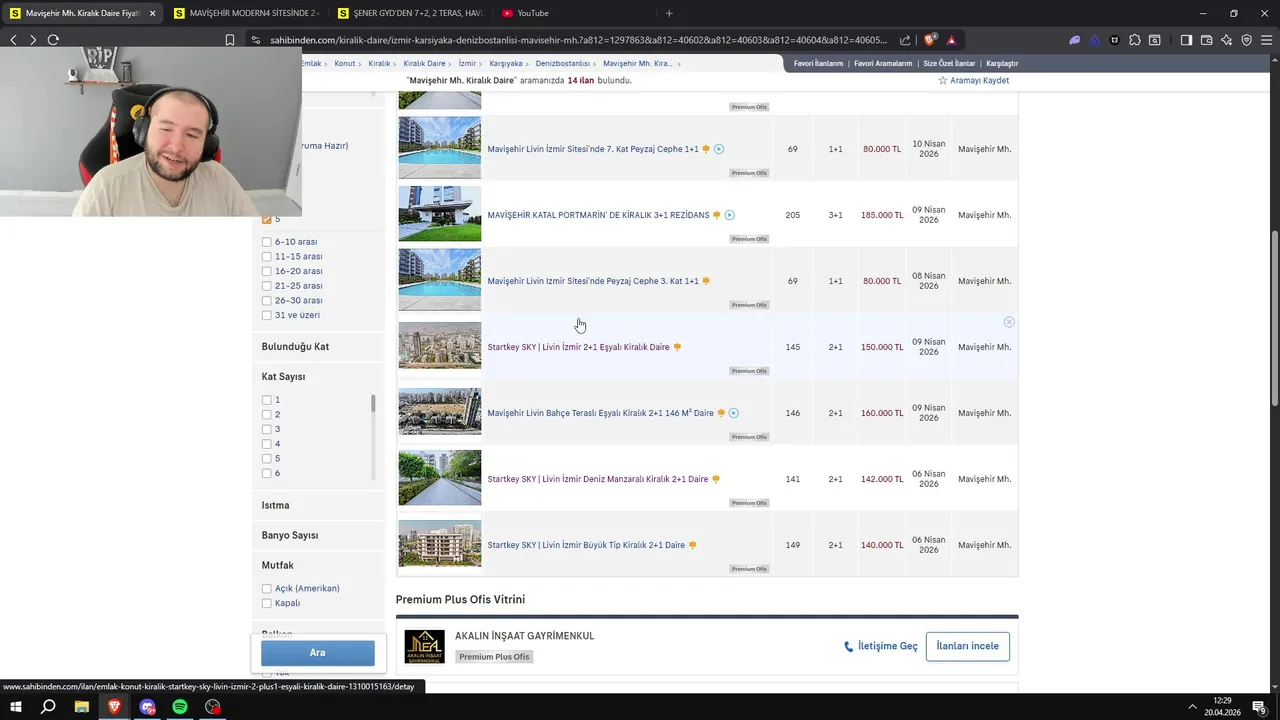Open Brave browser taskbar icon
Screen dimensions: 1280x720
pyautogui.click(x=114, y=707)
